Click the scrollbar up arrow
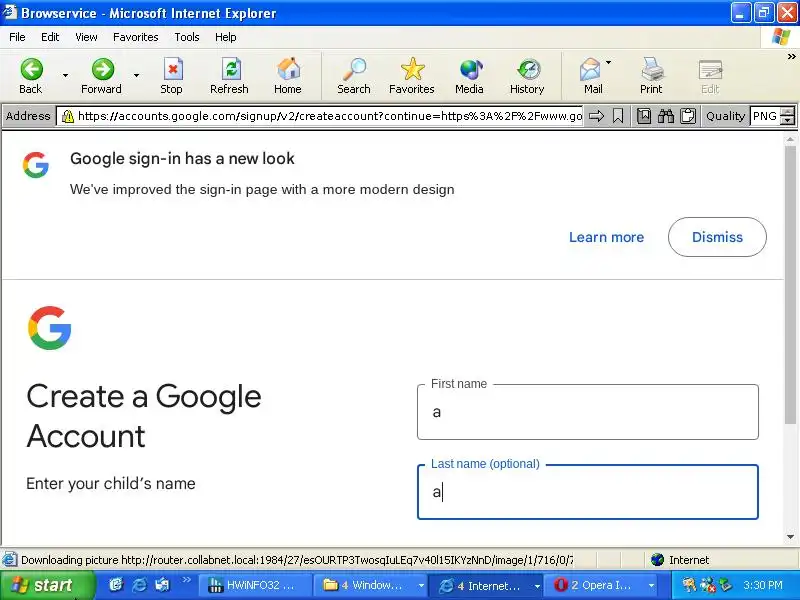800x600 pixels. [x=790, y=139]
